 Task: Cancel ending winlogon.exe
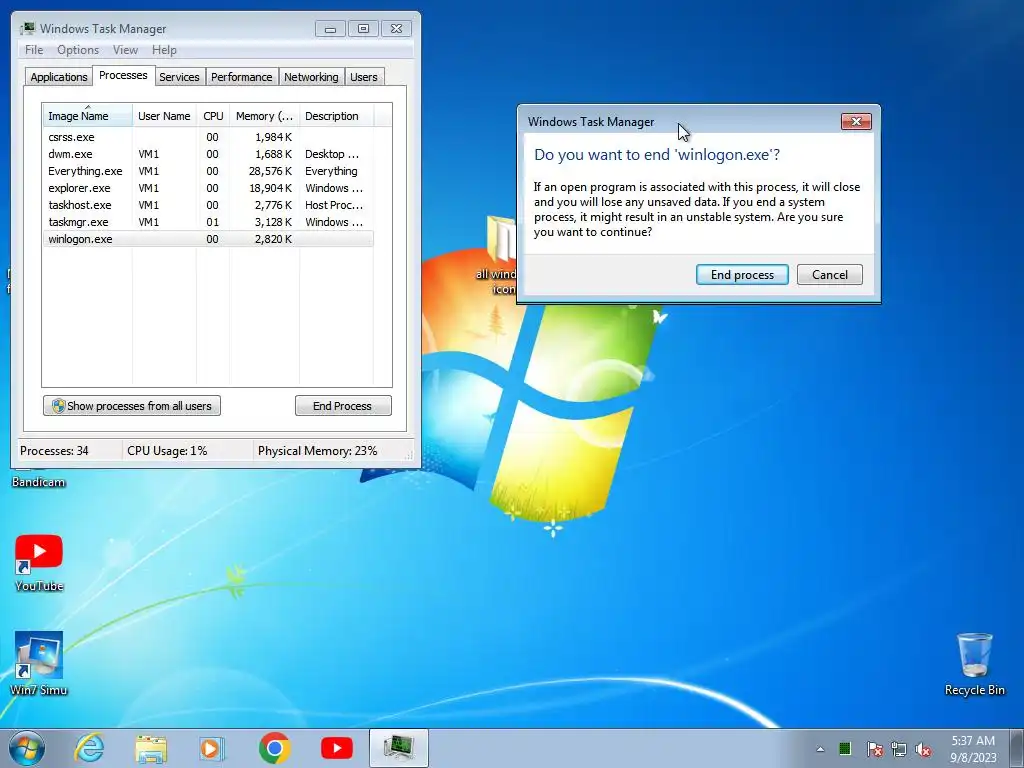tap(829, 275)
